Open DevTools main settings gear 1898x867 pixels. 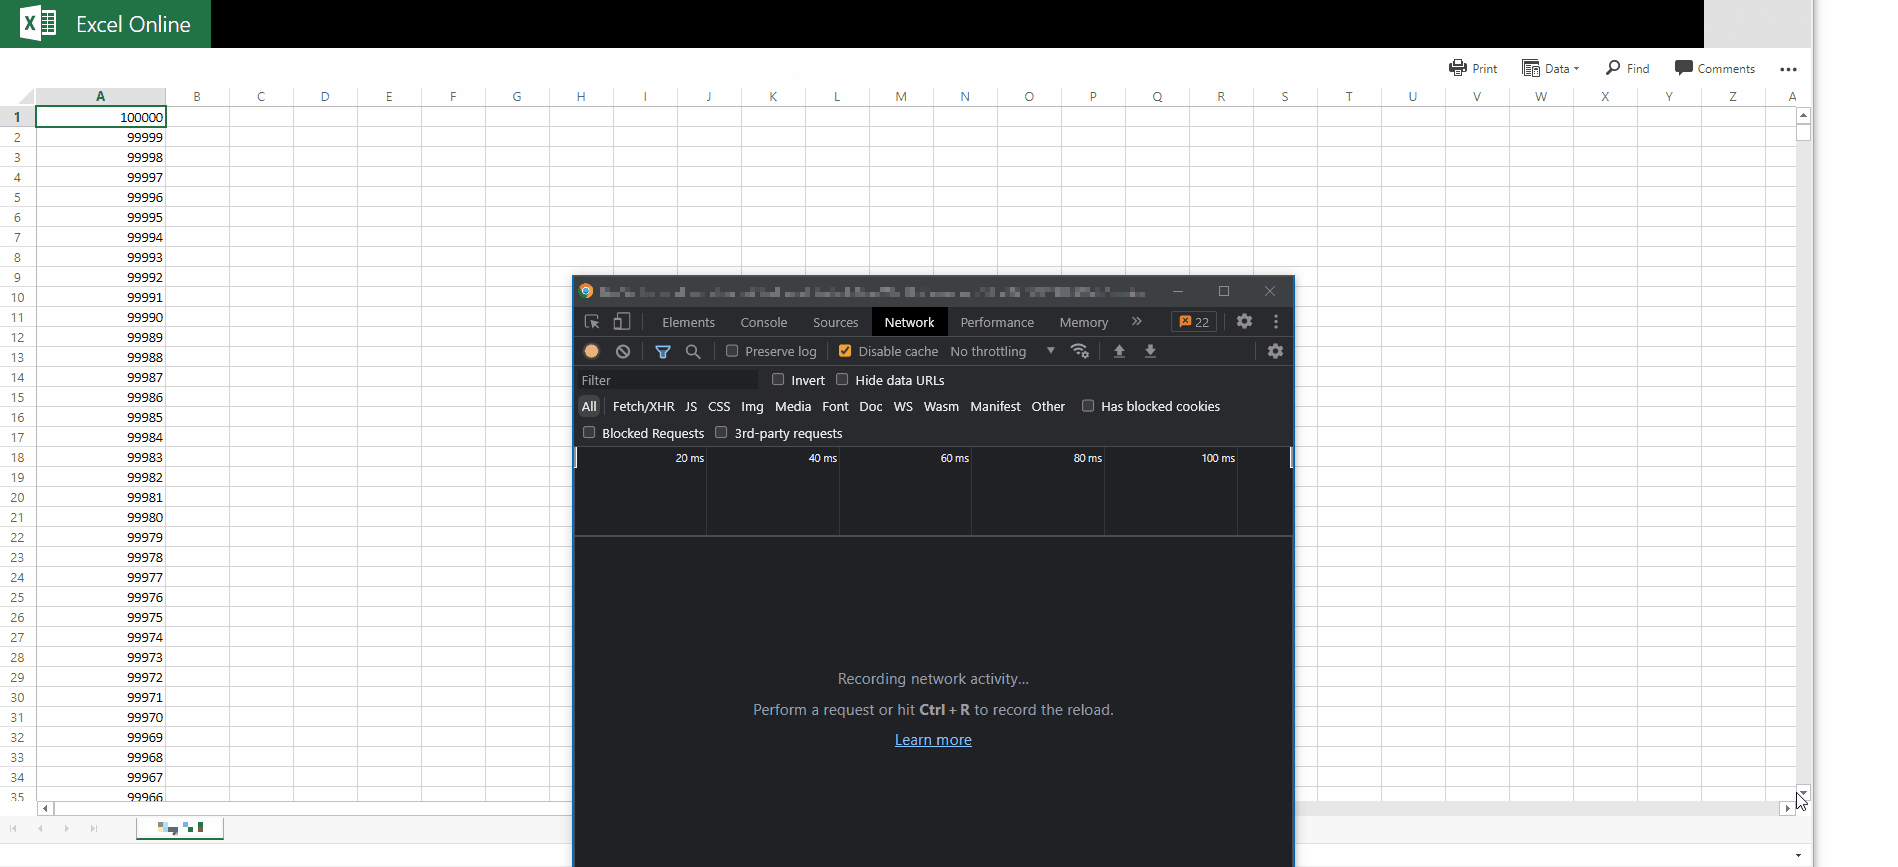[x=1244, y=321]
